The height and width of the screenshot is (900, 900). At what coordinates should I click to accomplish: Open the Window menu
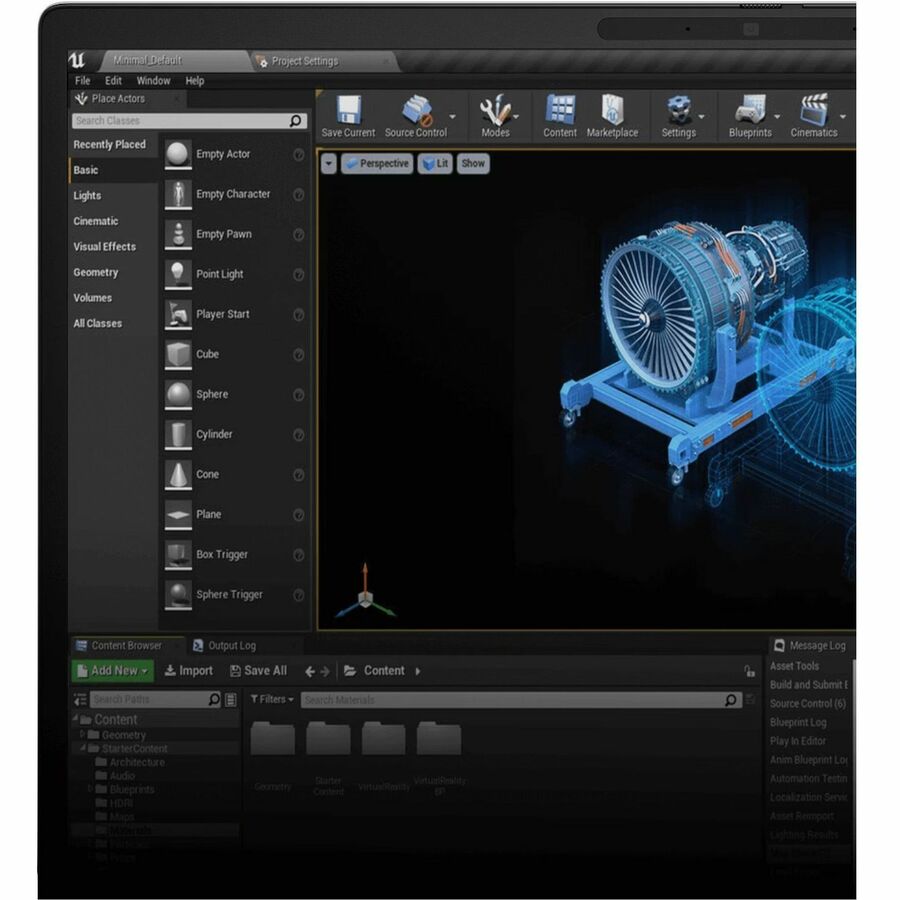(x=153, y=81)
